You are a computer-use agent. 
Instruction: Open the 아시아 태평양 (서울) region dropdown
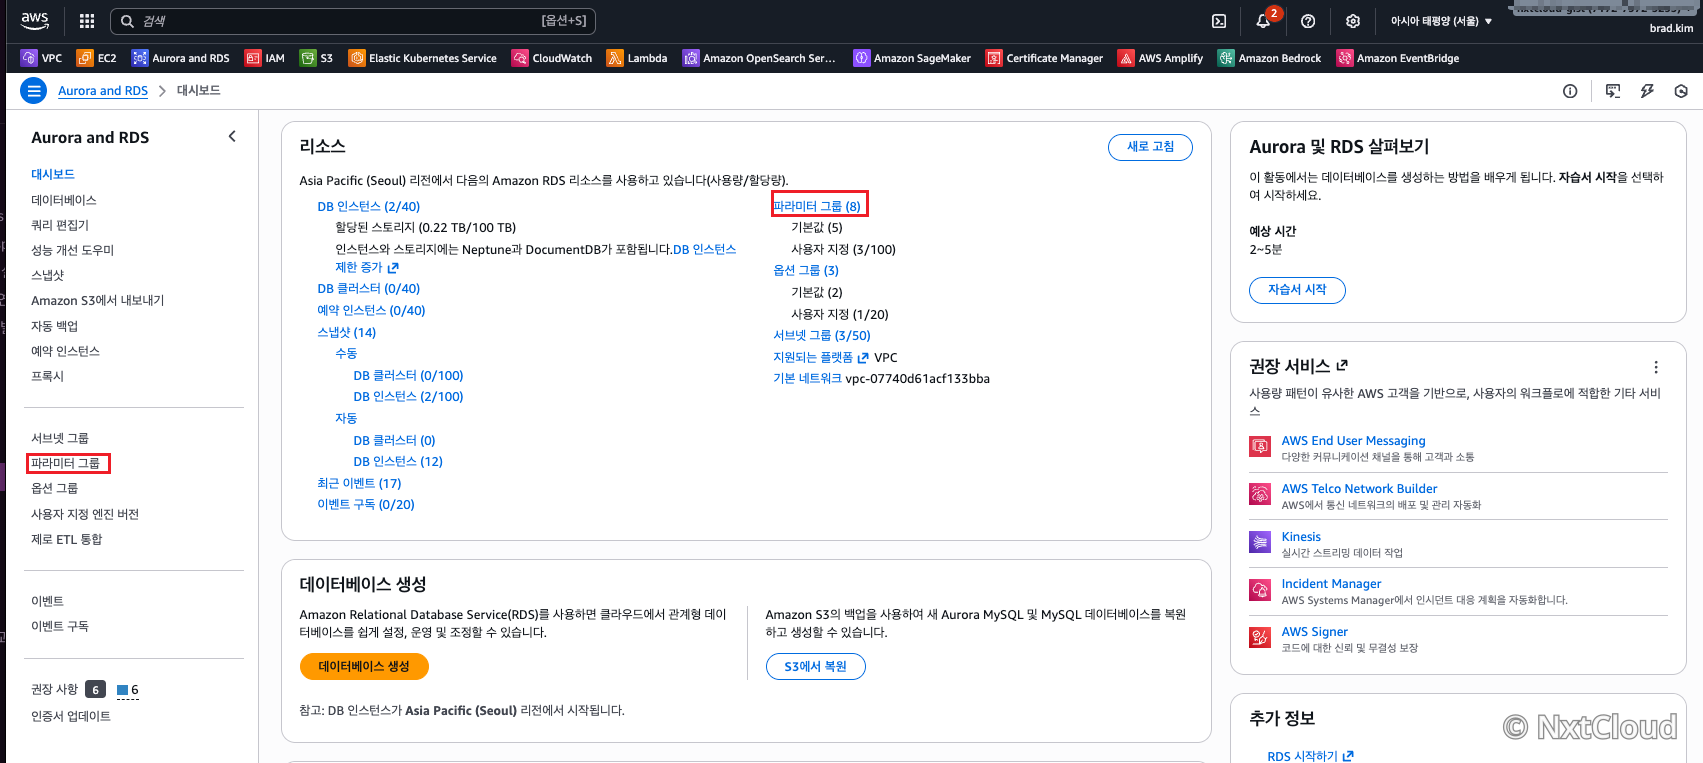point(1441,21)
